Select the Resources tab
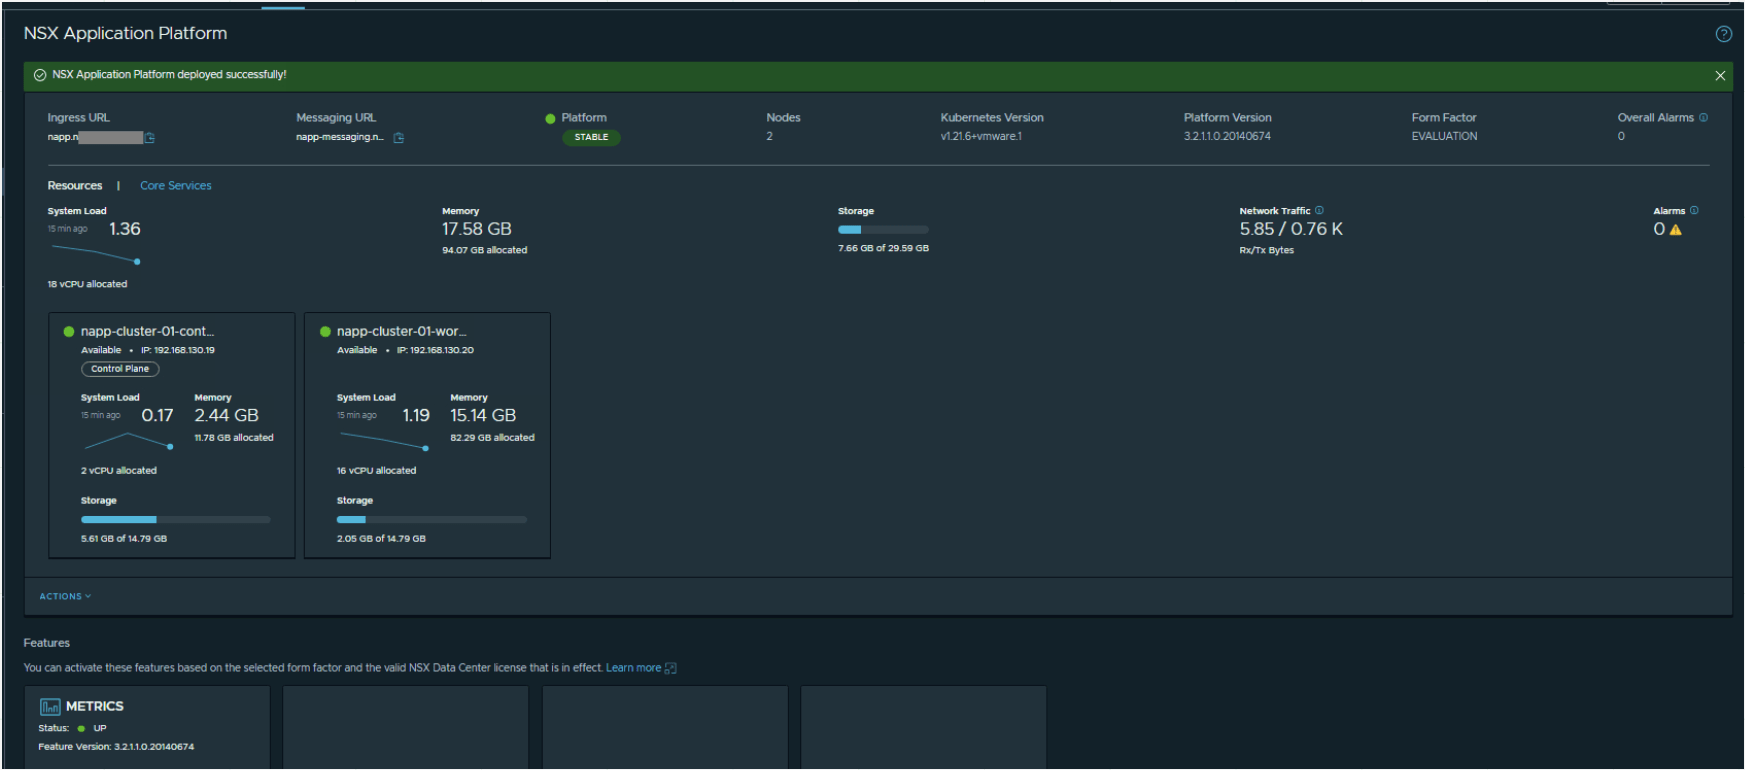The height and width of the screenshot is (770, 1745). click(75, 186)
